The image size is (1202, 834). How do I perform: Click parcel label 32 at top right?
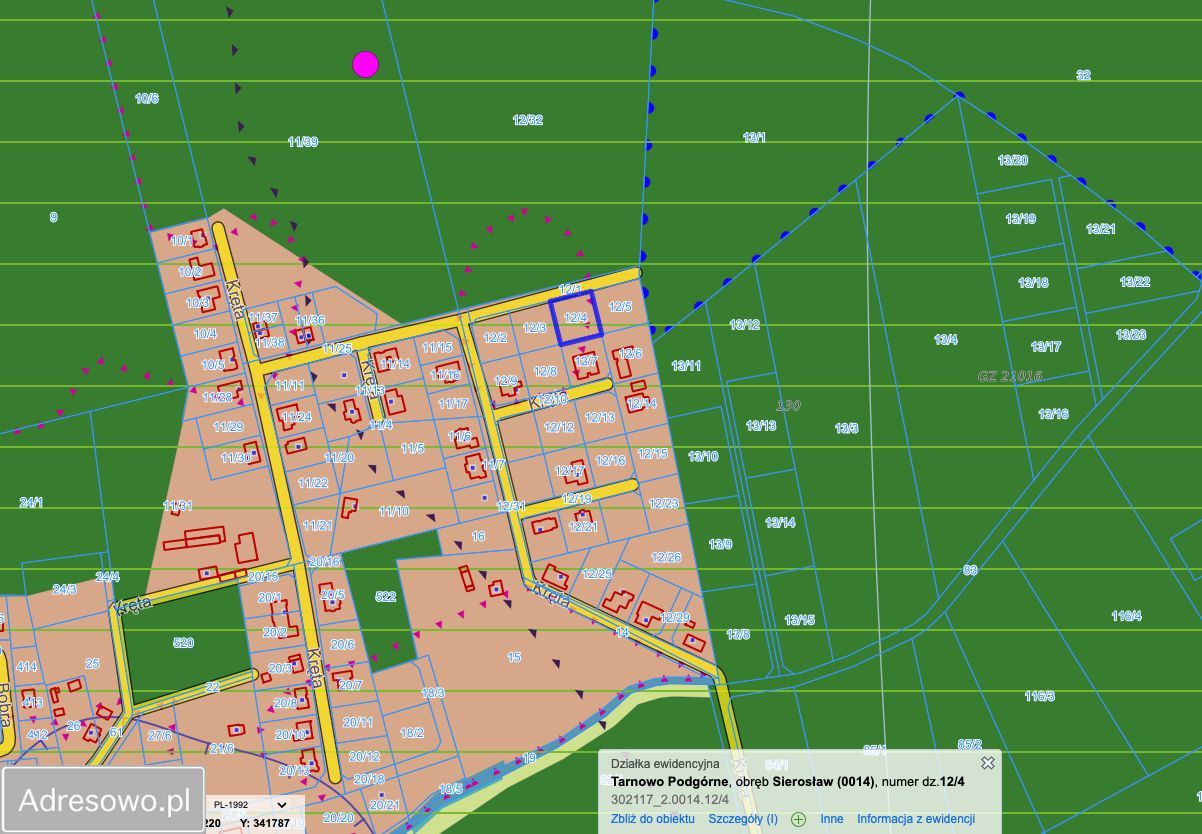[x=1083, y=75]
